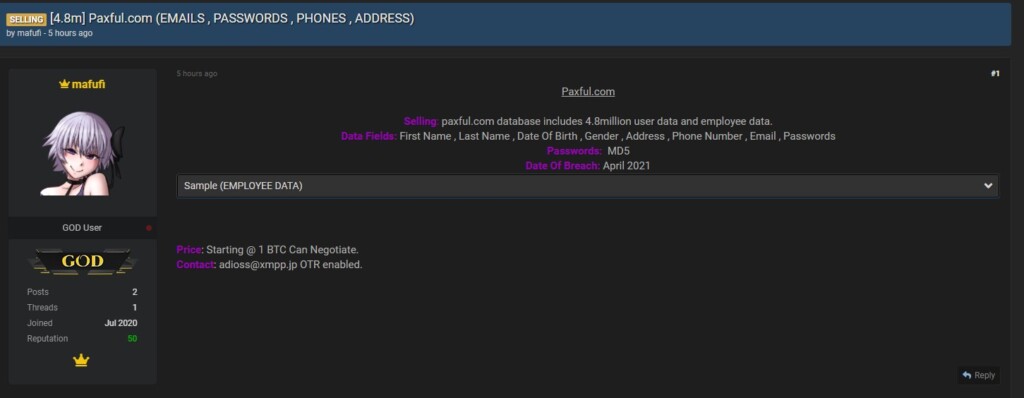1024x398 pixels.
Task: Click the crown icon beside the mafufi username
Action: click(x=64, y=84)
